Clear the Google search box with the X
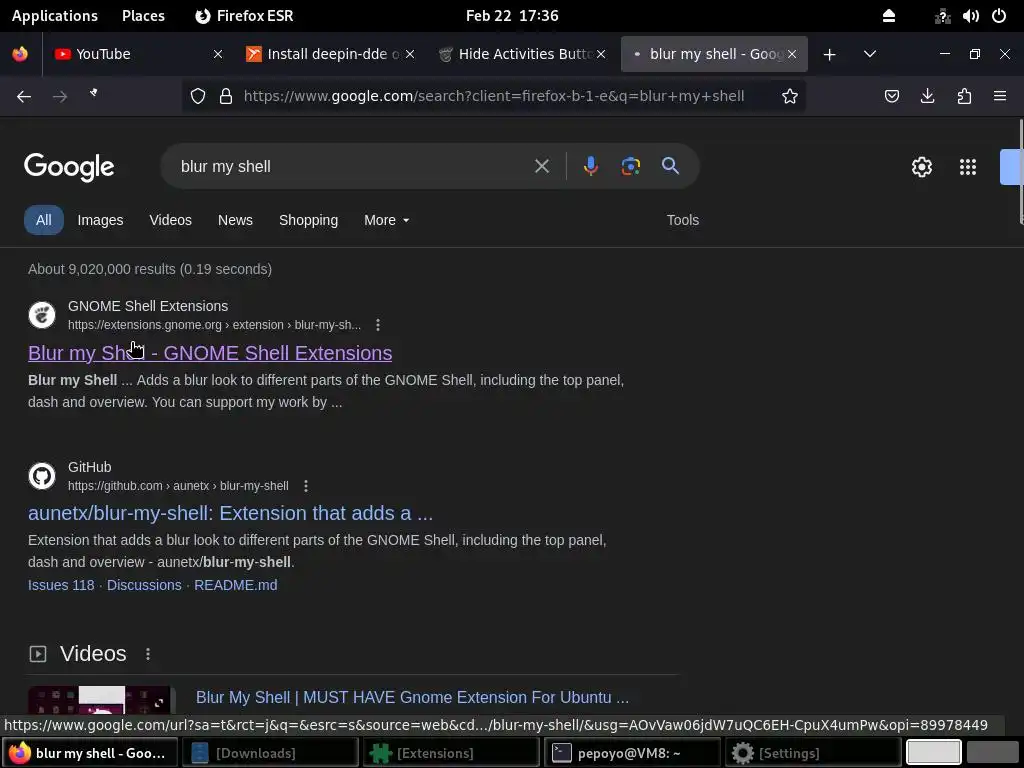 pyautogui.click(x=541, y=166)
